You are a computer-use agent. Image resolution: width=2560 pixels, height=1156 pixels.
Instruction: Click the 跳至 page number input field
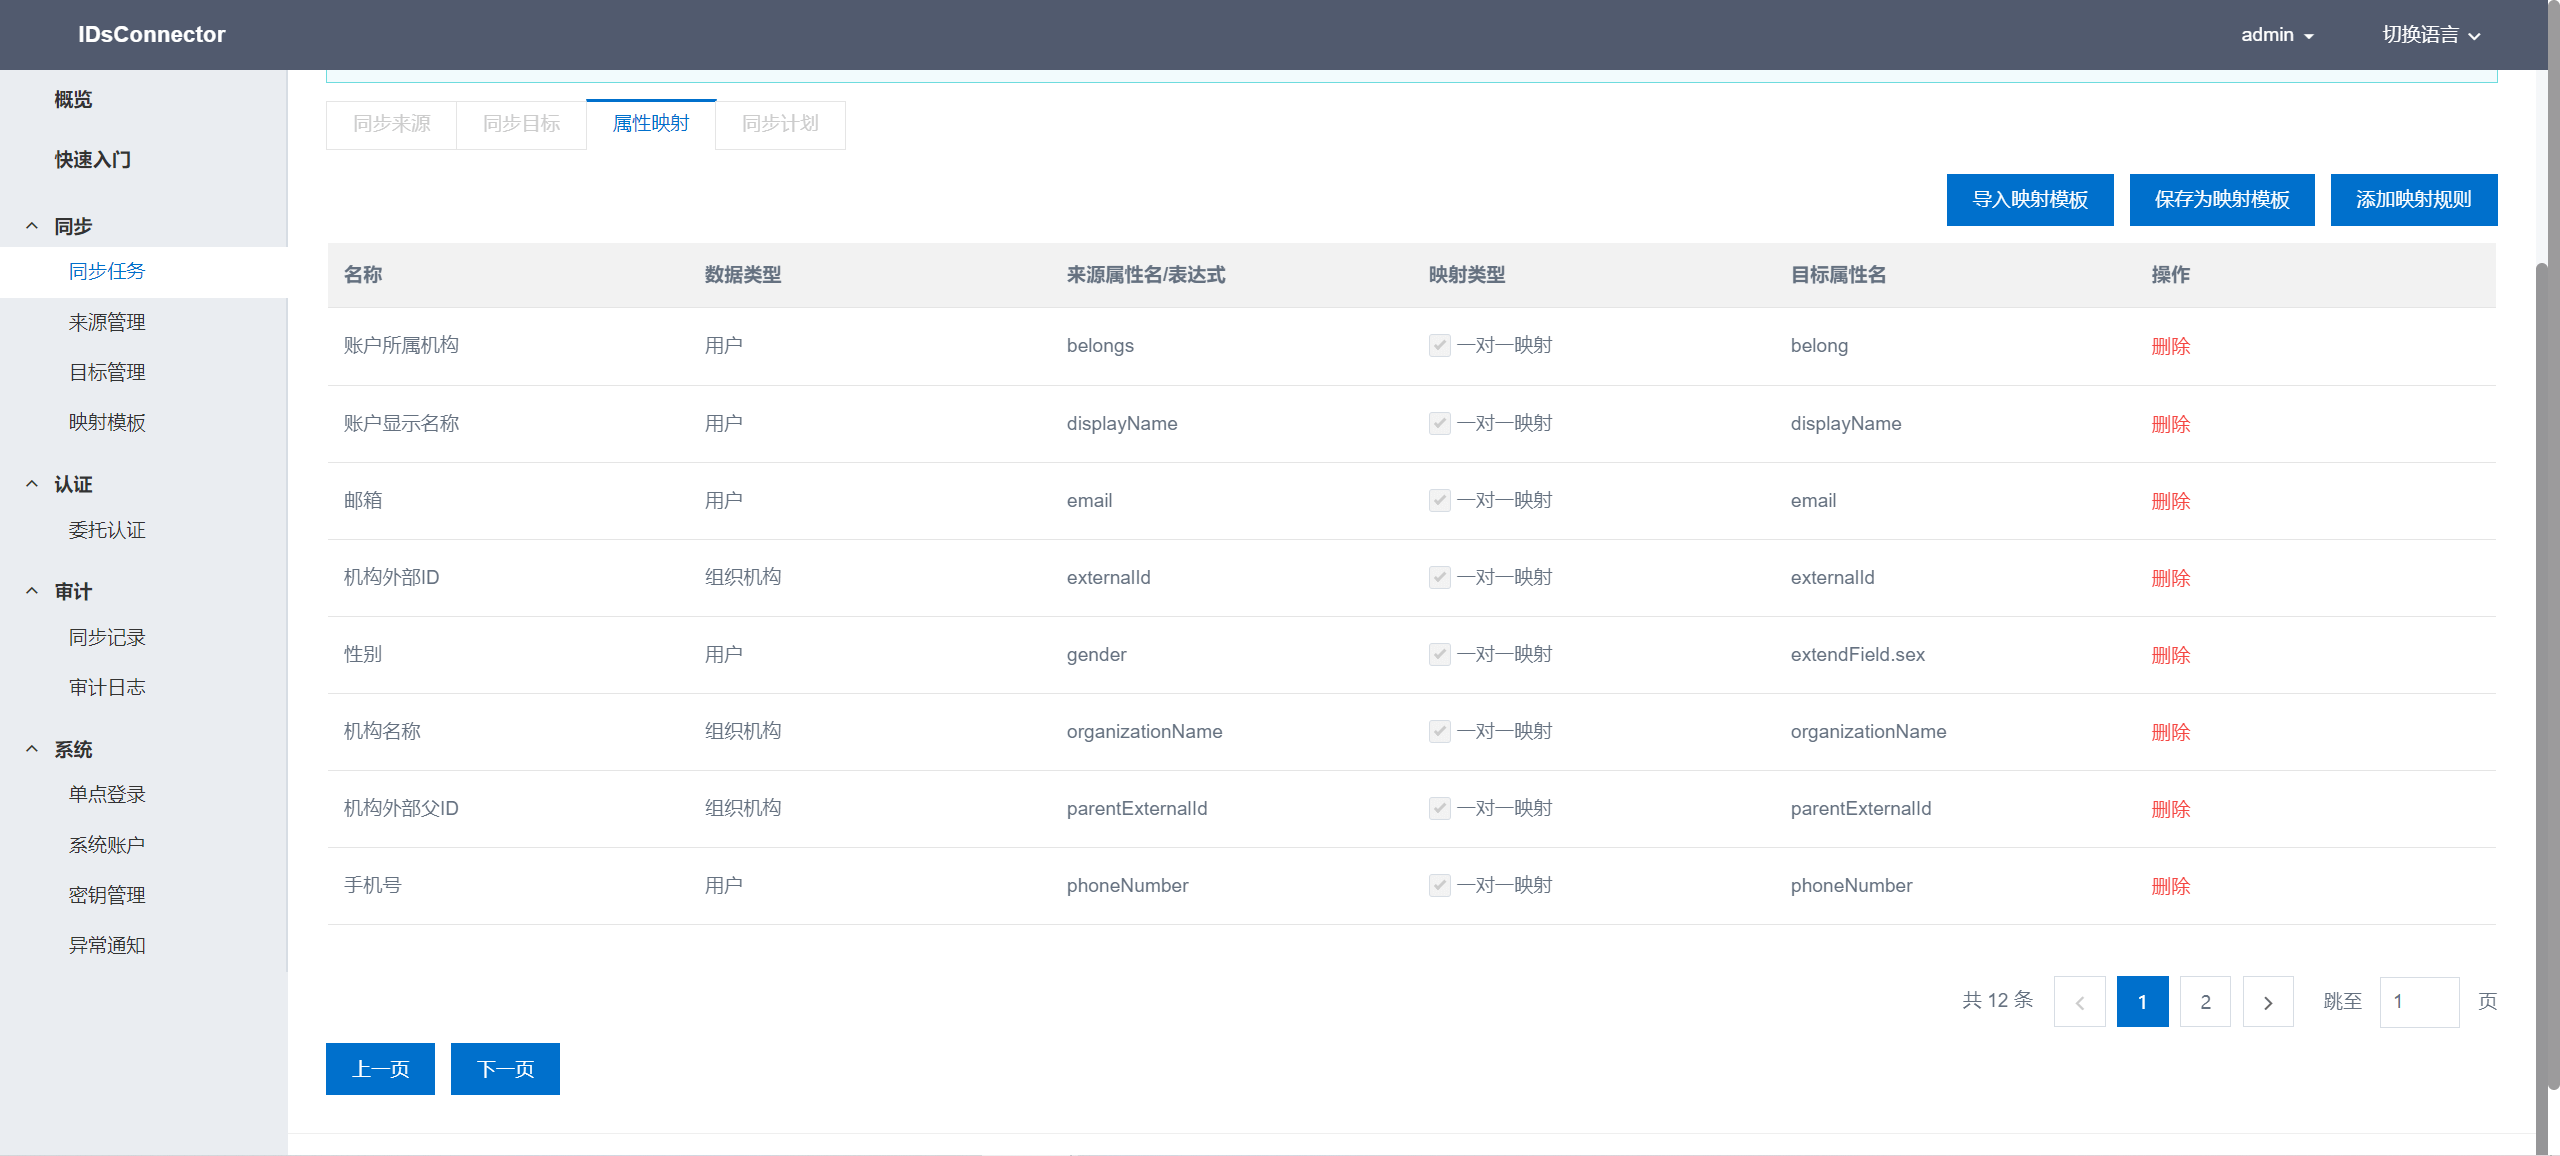click(x=2418, y=1002)
